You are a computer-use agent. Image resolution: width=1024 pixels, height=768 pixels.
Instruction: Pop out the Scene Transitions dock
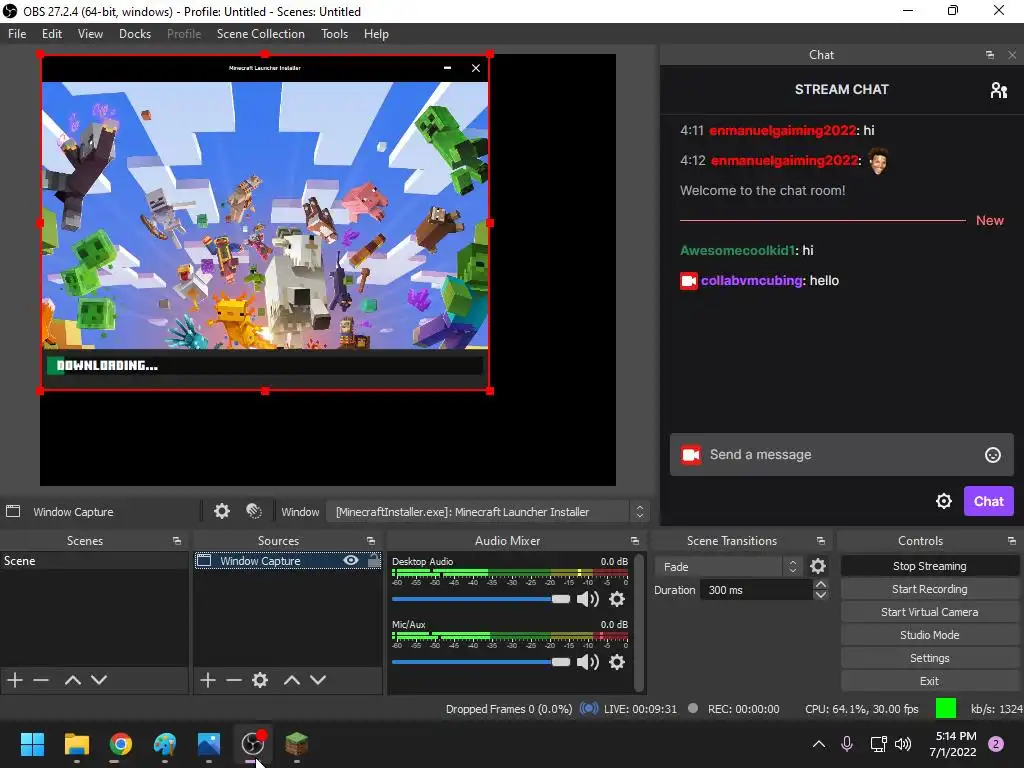(821, 541)
